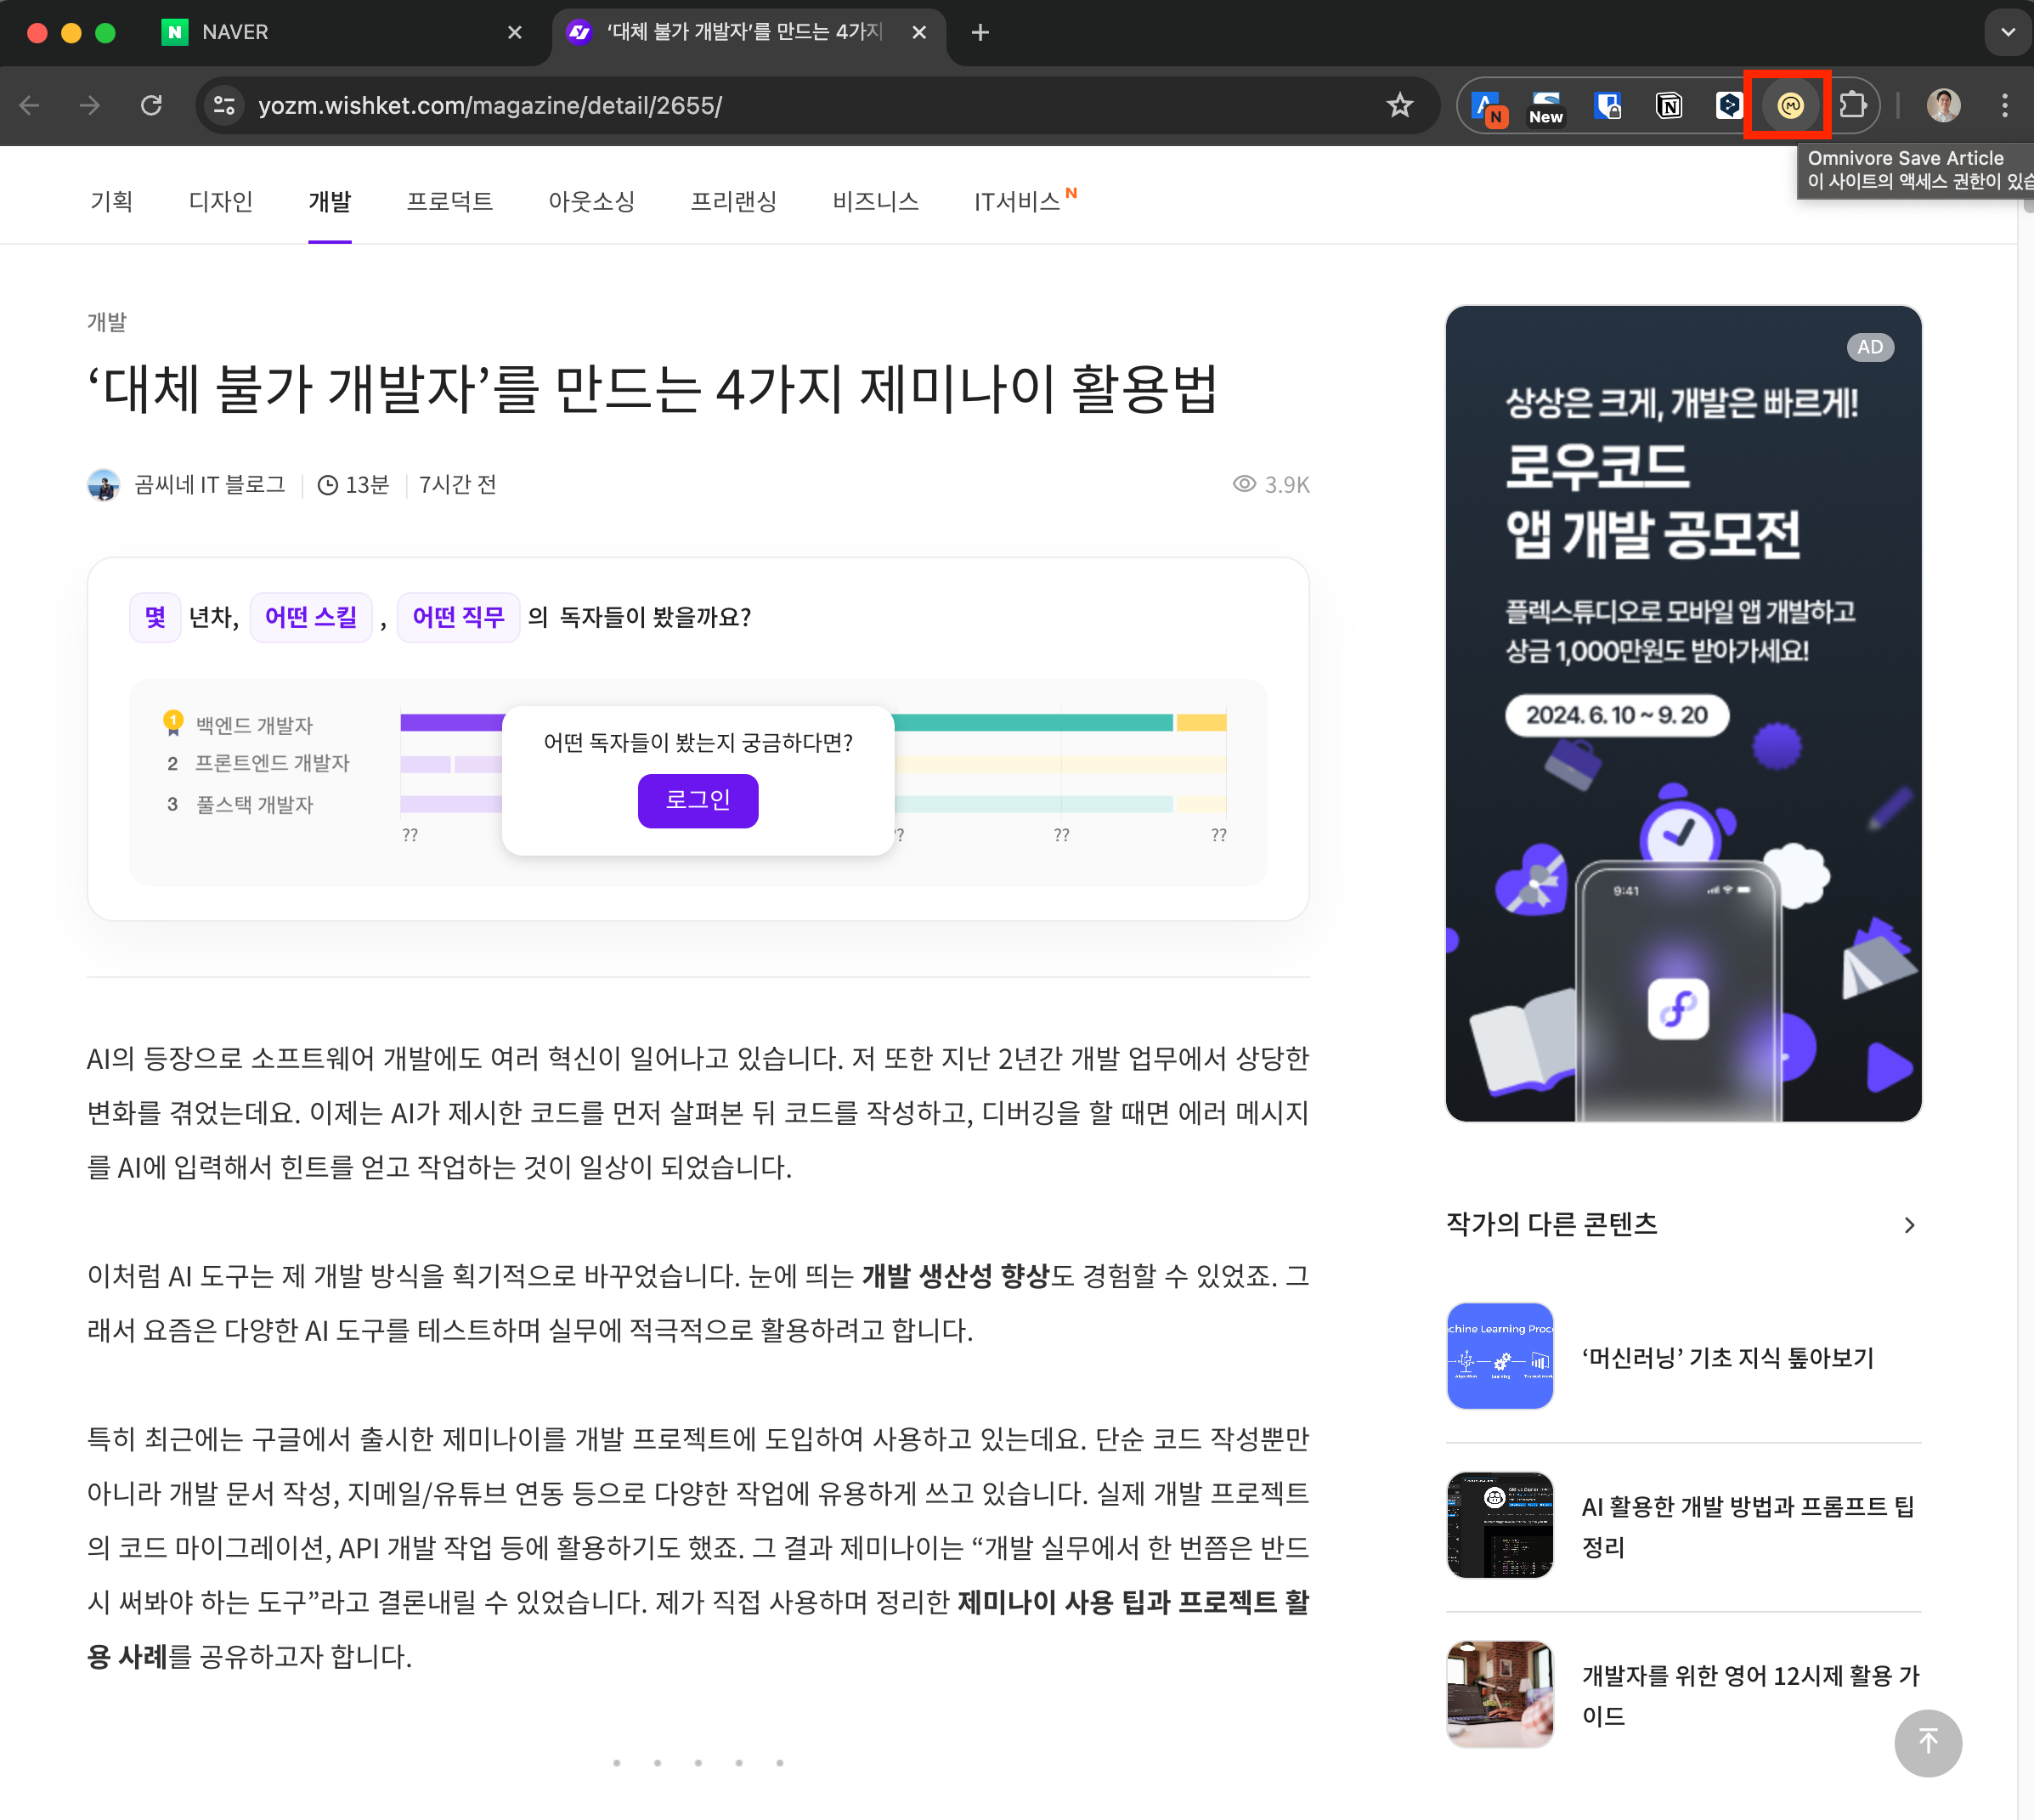Click the 개발자를 위한 영어 12시제 thumbnail
Image resolution: width=2034 pixels, height=1820 pixels.
[x=1499, y=1694]
